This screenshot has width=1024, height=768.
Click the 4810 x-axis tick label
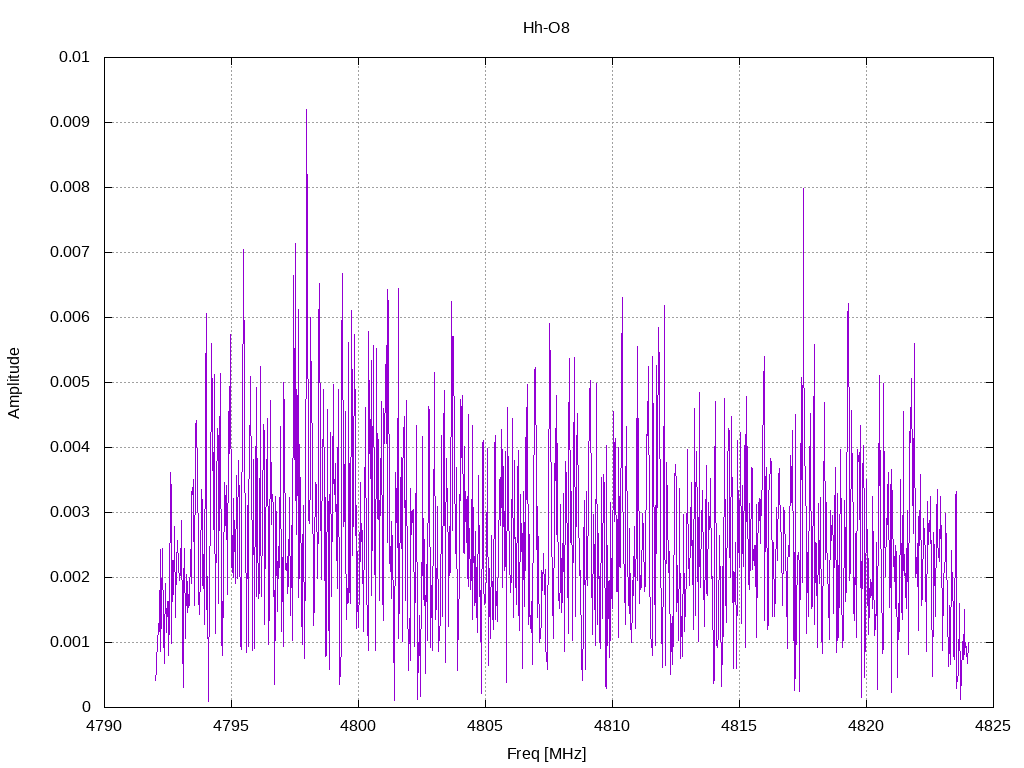click(613, 726)
